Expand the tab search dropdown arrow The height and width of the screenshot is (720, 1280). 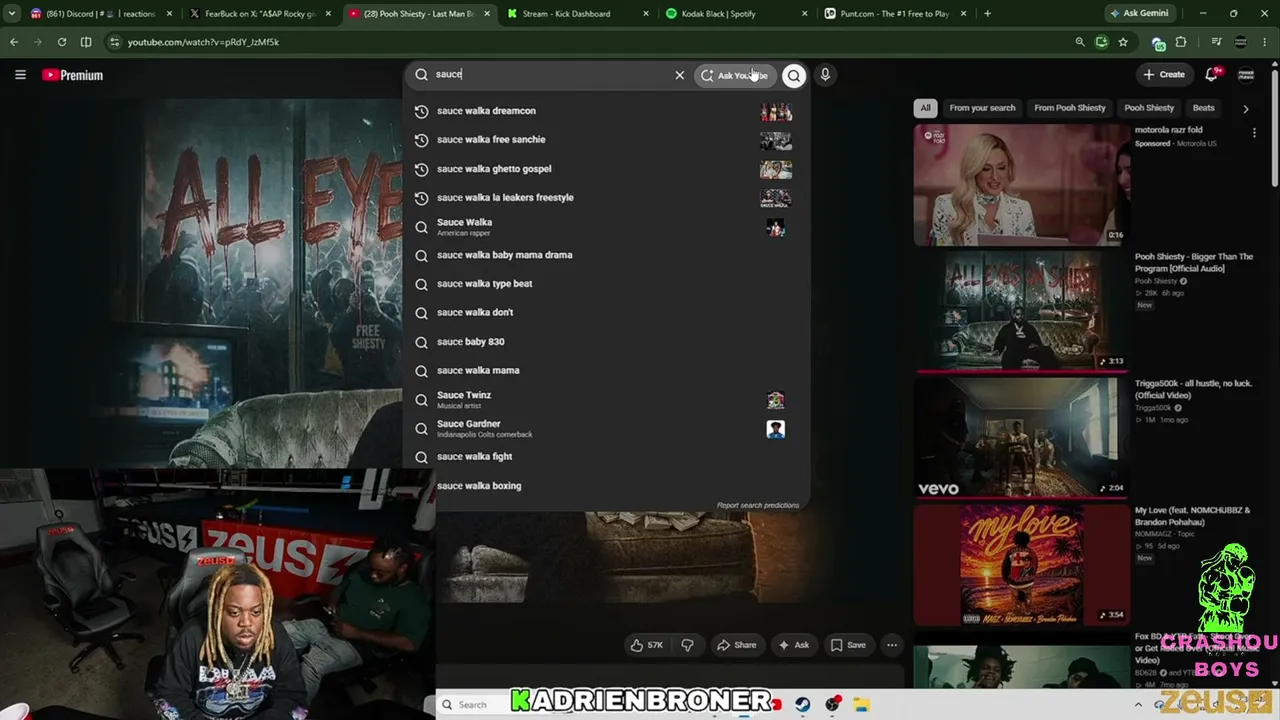click(12, 14)
